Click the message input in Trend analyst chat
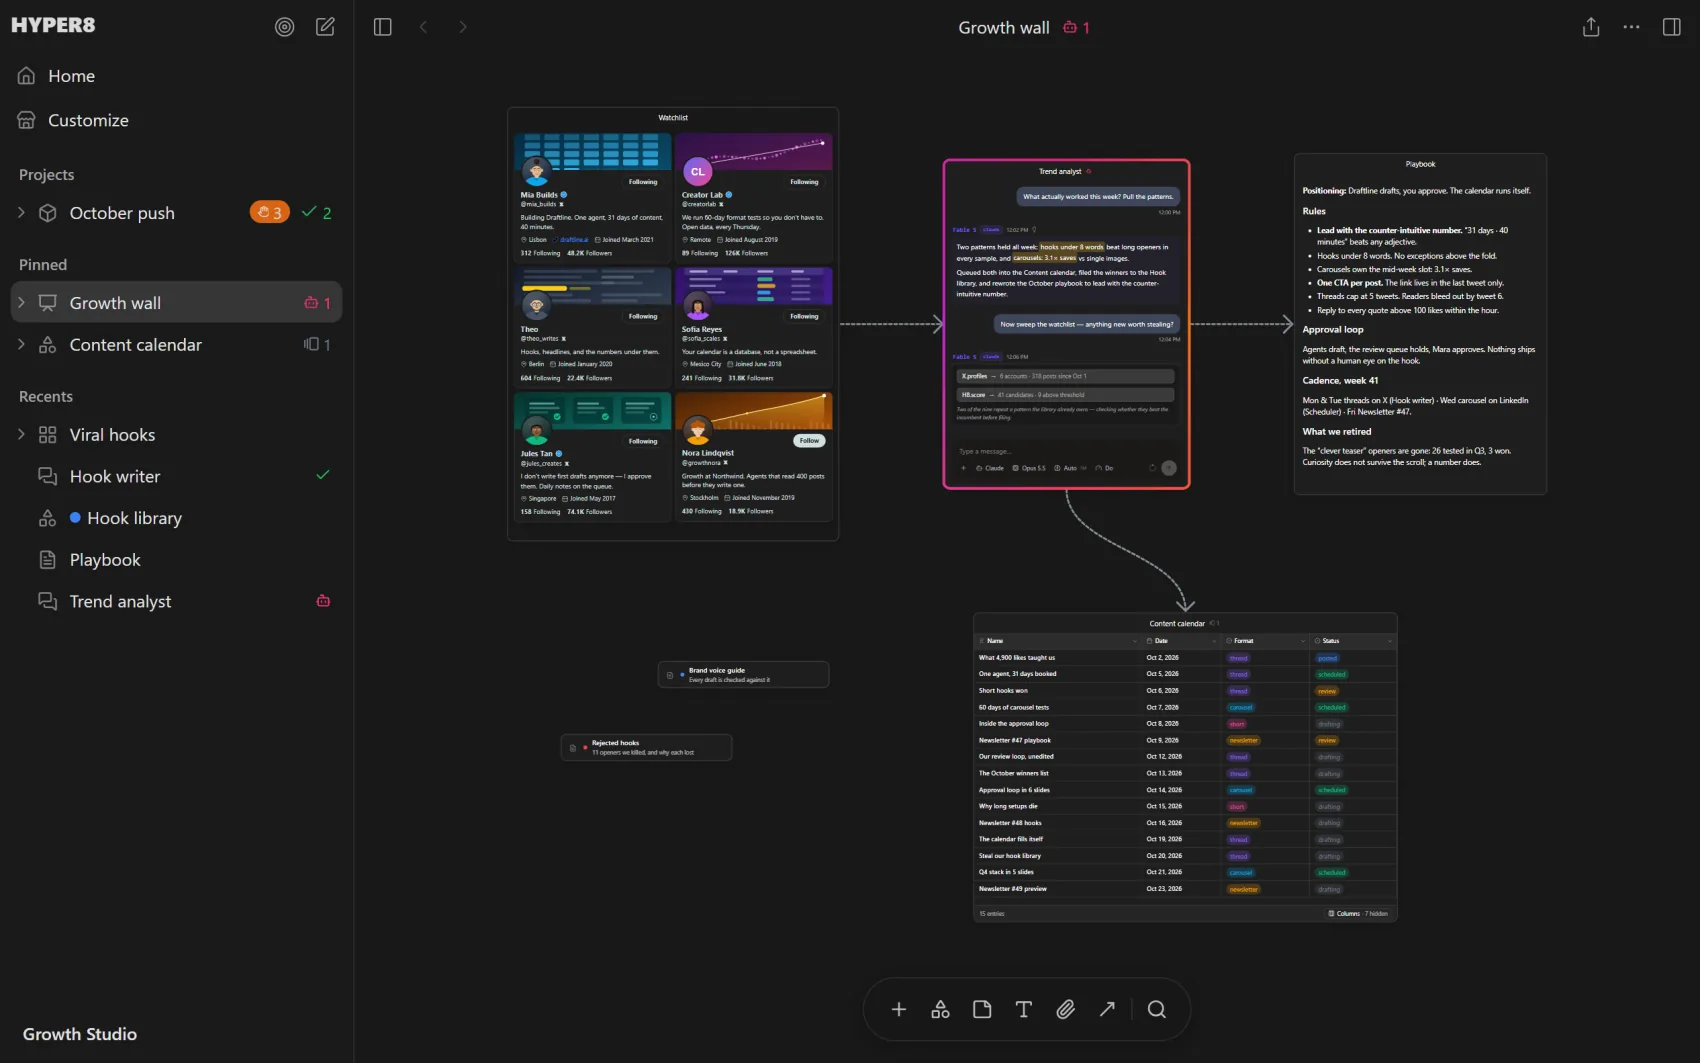The image size is (1700, 1063). point(1066,452)
